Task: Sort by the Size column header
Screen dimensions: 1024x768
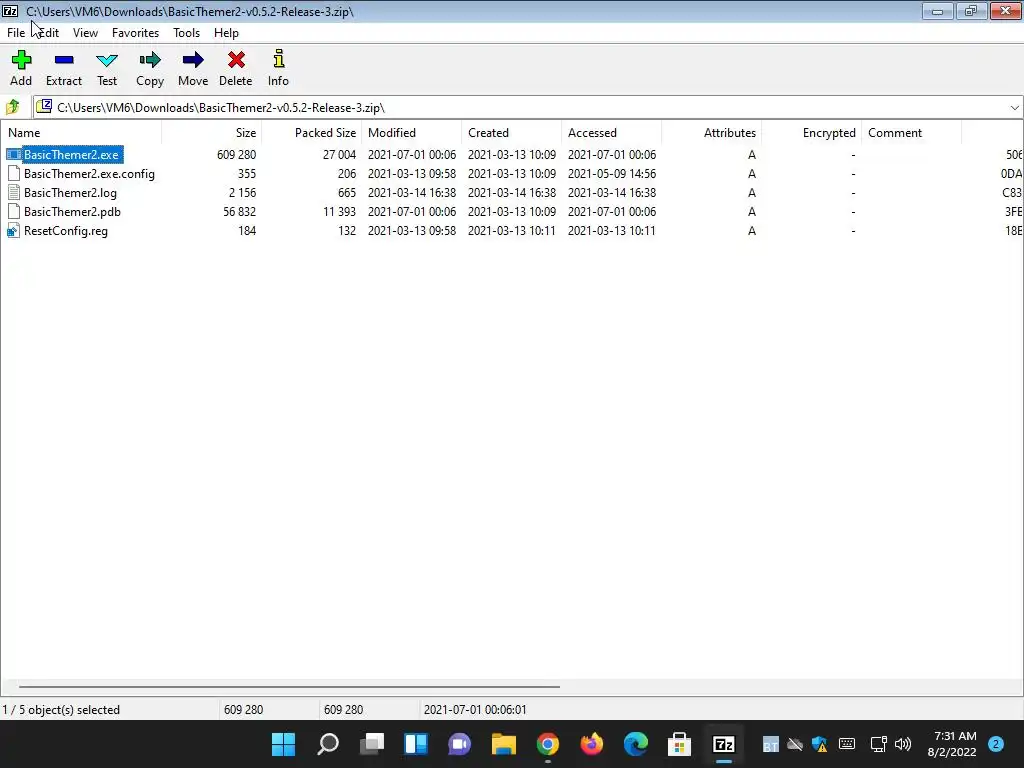Action: pos(212,133)
